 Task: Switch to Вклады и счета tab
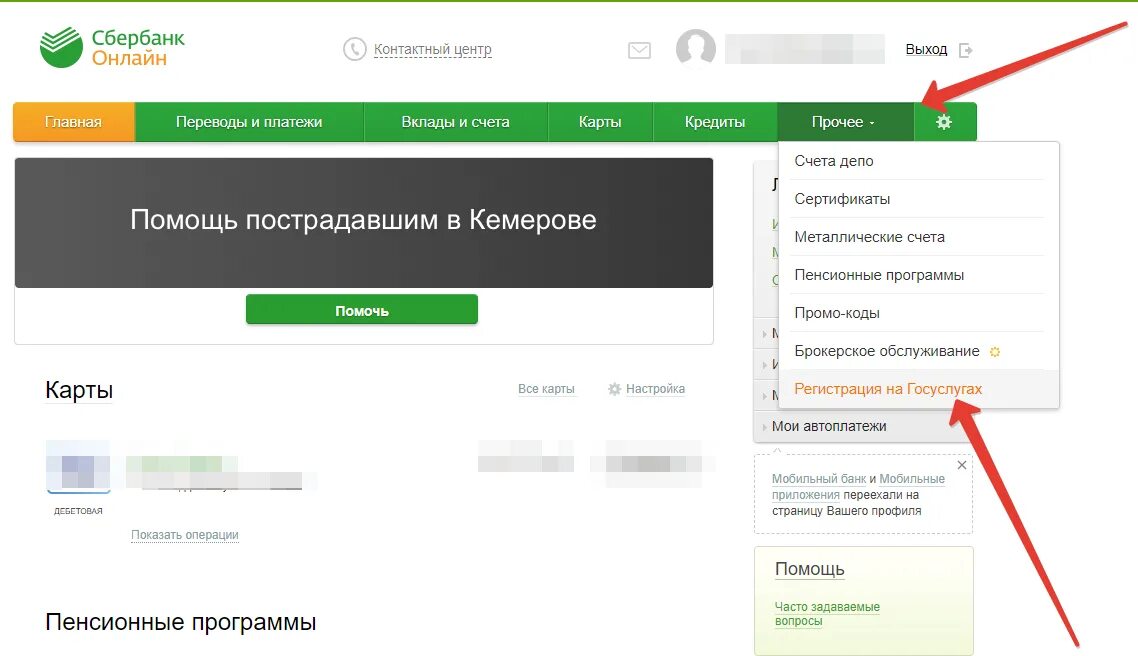point(455,122)
